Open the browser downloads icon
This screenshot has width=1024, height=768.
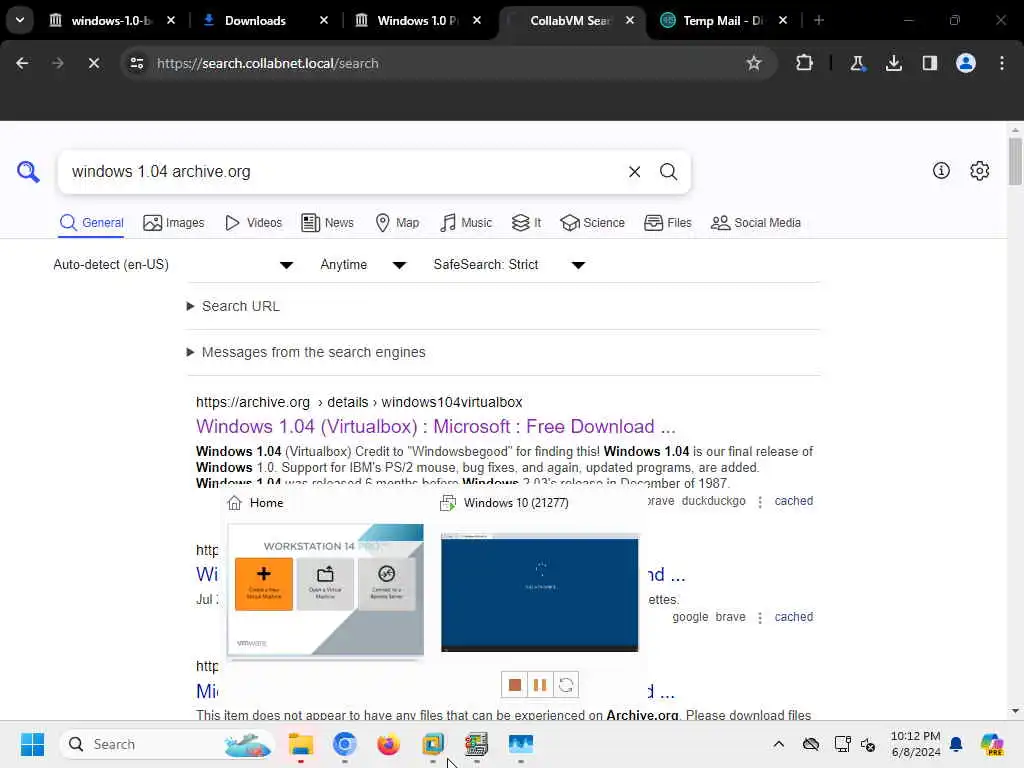point(893,63)
